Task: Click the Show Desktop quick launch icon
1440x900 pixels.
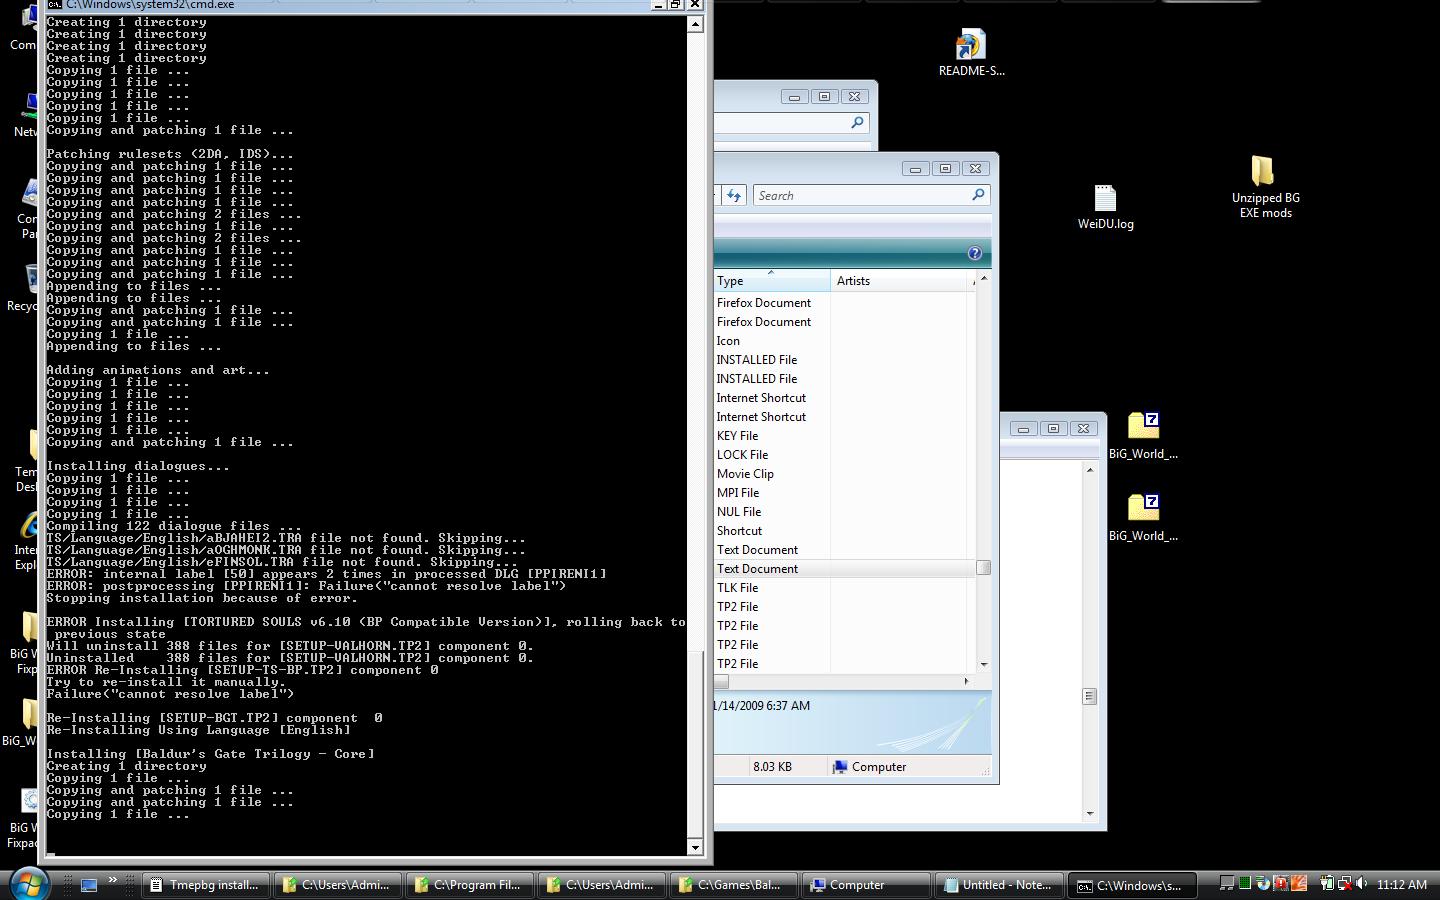Action: pos(89,885)
